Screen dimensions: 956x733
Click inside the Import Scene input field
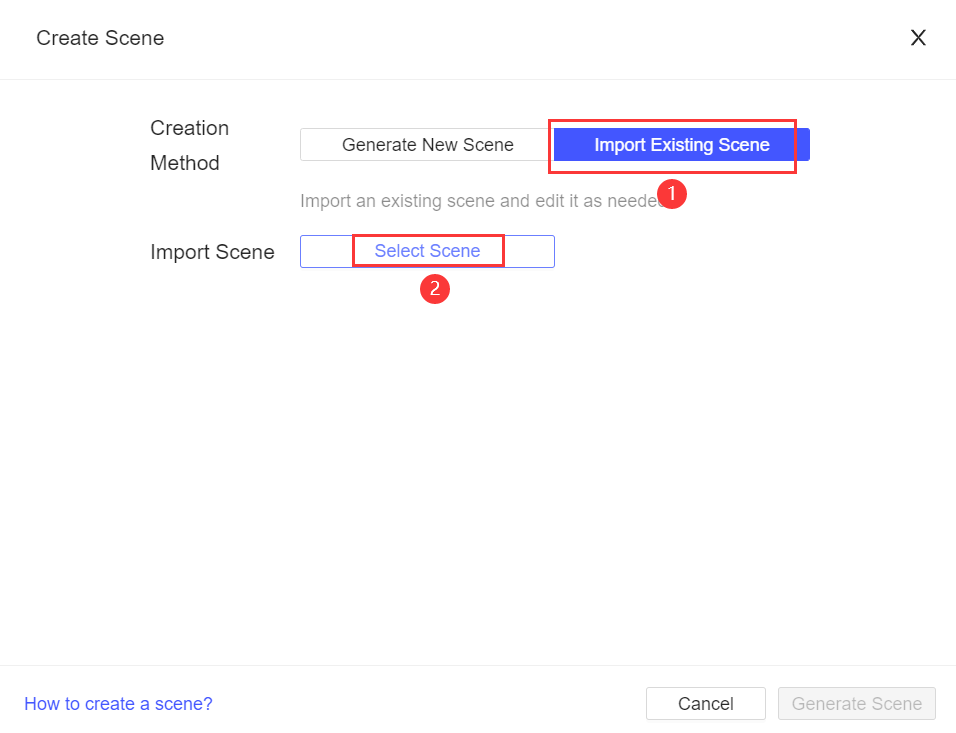pos(330,251)
